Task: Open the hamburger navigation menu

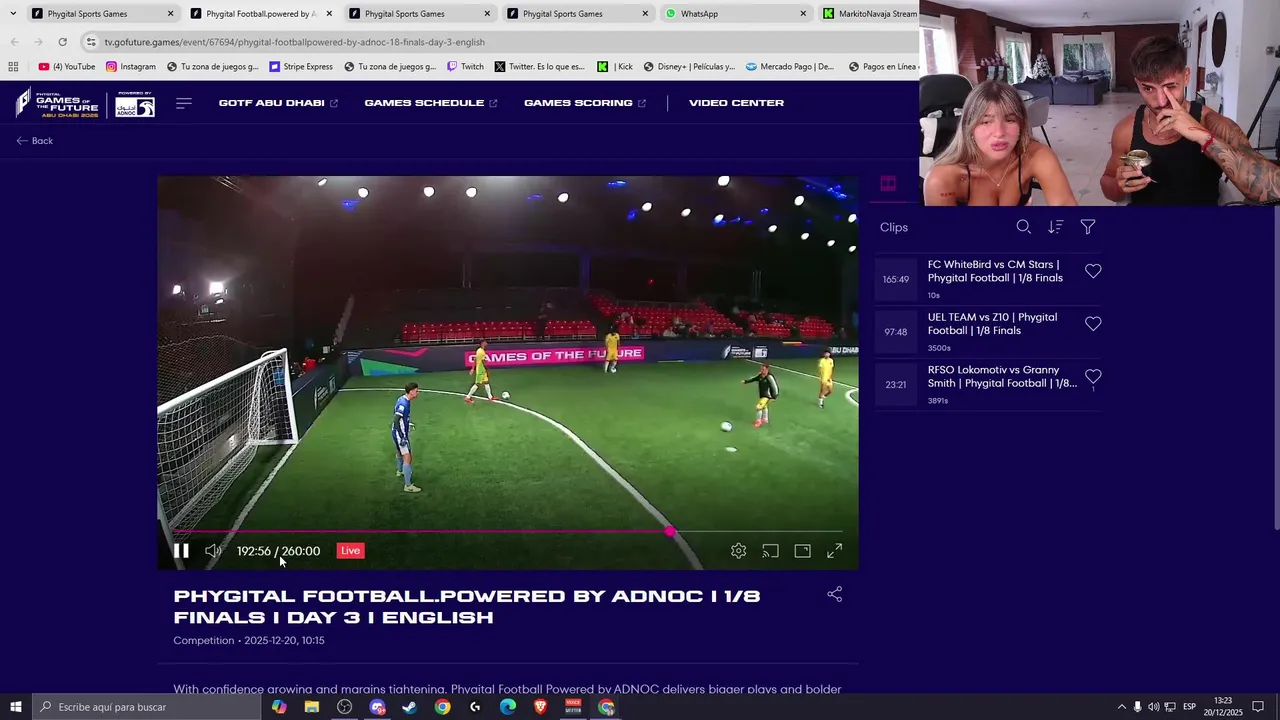Action: 184,103
